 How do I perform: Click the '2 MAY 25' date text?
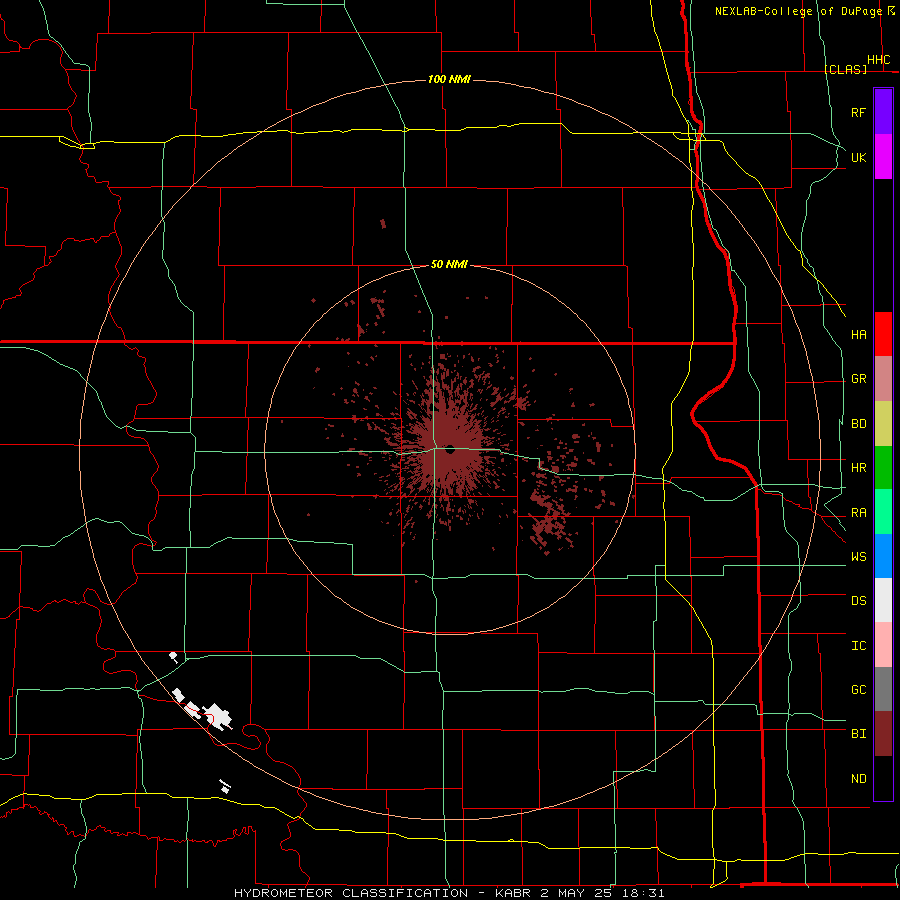(576, 893)
